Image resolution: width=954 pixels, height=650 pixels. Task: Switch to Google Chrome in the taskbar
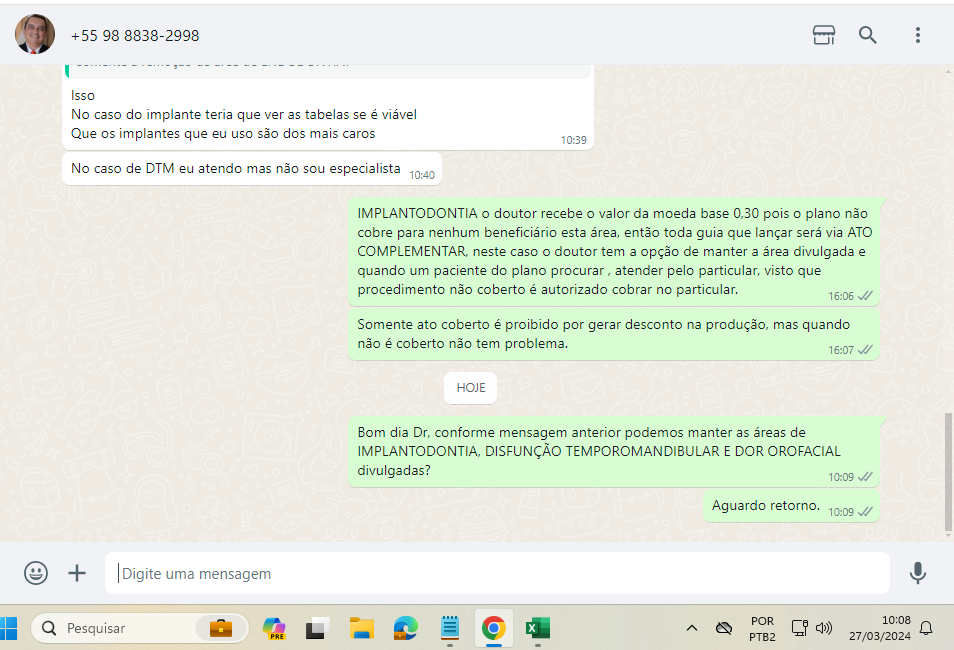[493, 628]
